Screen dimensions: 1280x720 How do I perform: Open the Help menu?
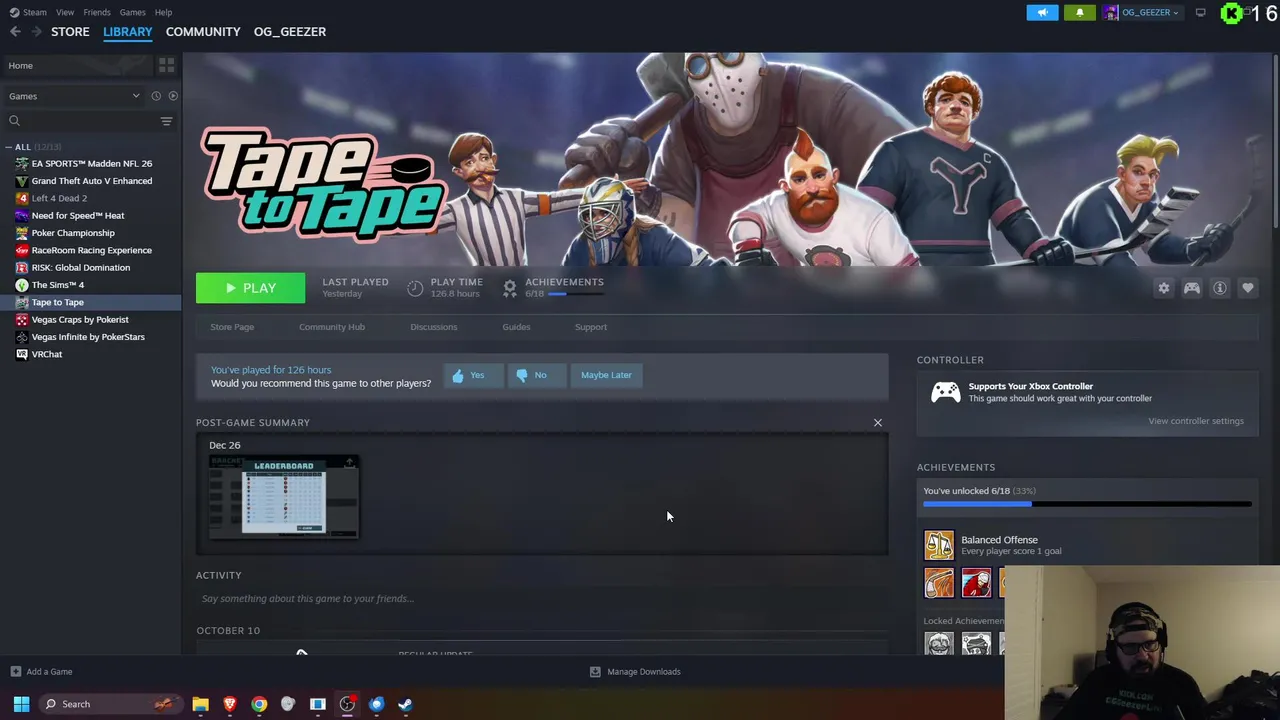pyautogui.click(x=163, y=12)
